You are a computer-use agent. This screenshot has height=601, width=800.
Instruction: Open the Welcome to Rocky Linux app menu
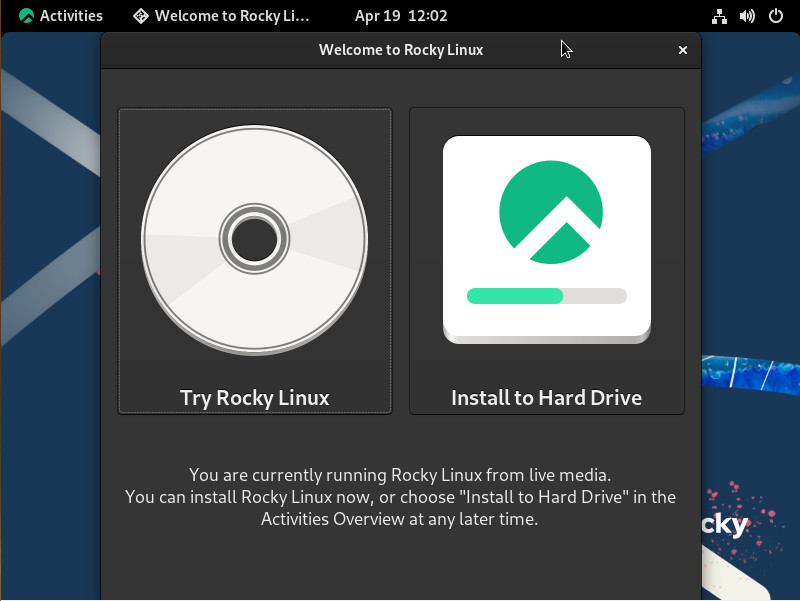(x=221, y=16)
